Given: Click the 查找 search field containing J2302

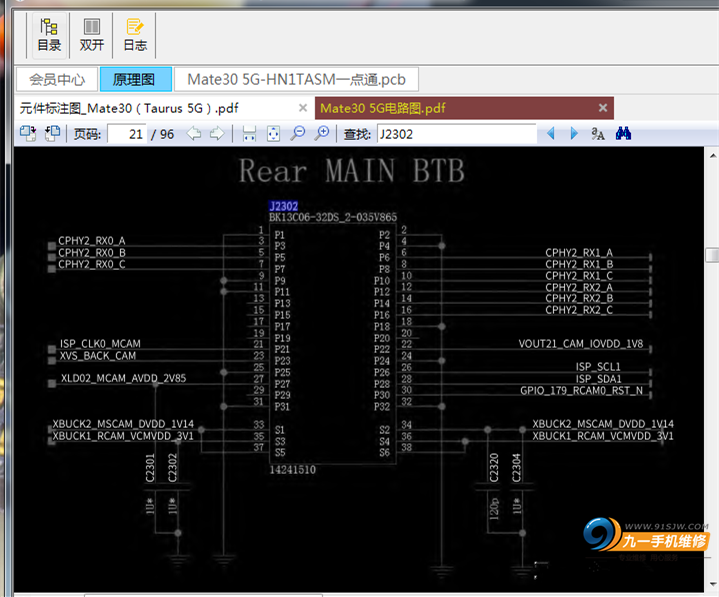Looking at the screenshot, I should click(457, 134).
